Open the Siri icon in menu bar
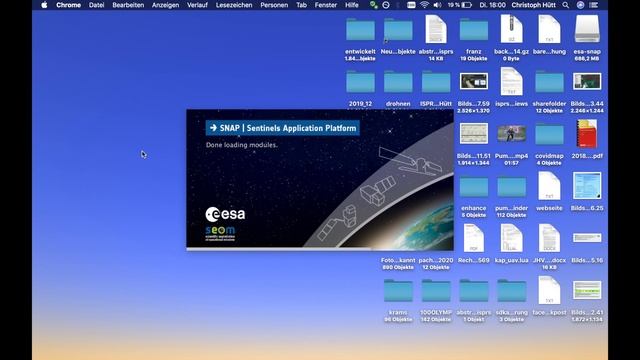The image size is (640, 360). 580,5
